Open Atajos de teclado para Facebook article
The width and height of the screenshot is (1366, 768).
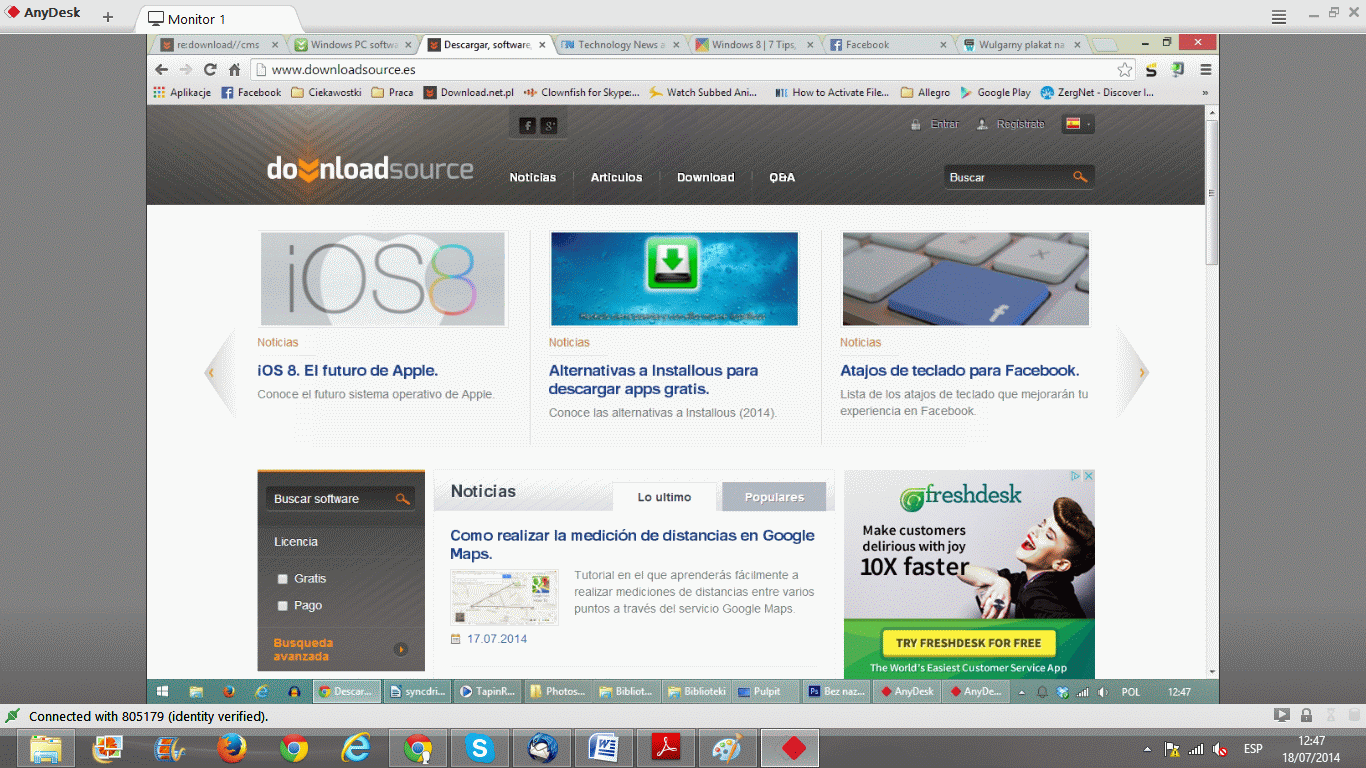click(960, 370)
